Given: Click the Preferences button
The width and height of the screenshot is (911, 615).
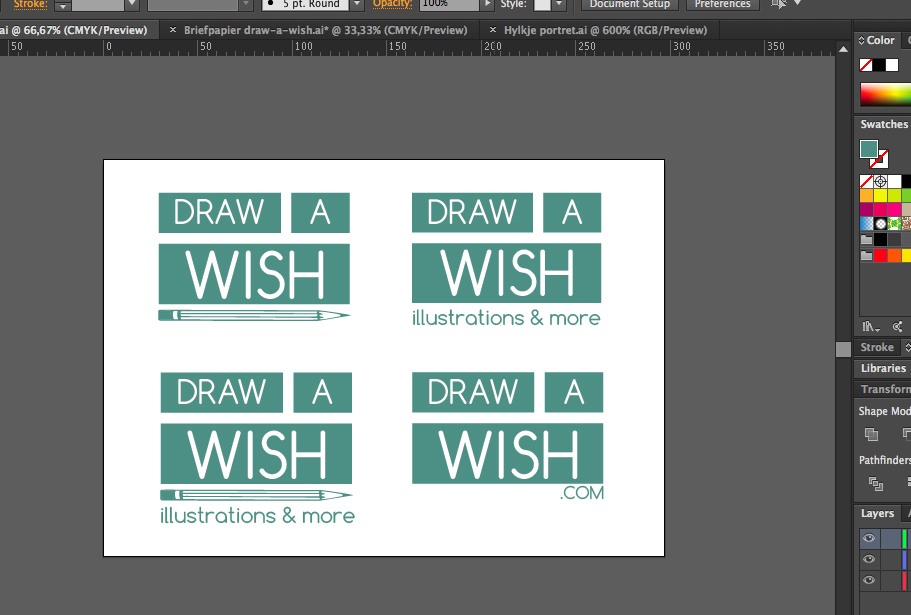Looking at the screenshot, I should pos(723,4).
